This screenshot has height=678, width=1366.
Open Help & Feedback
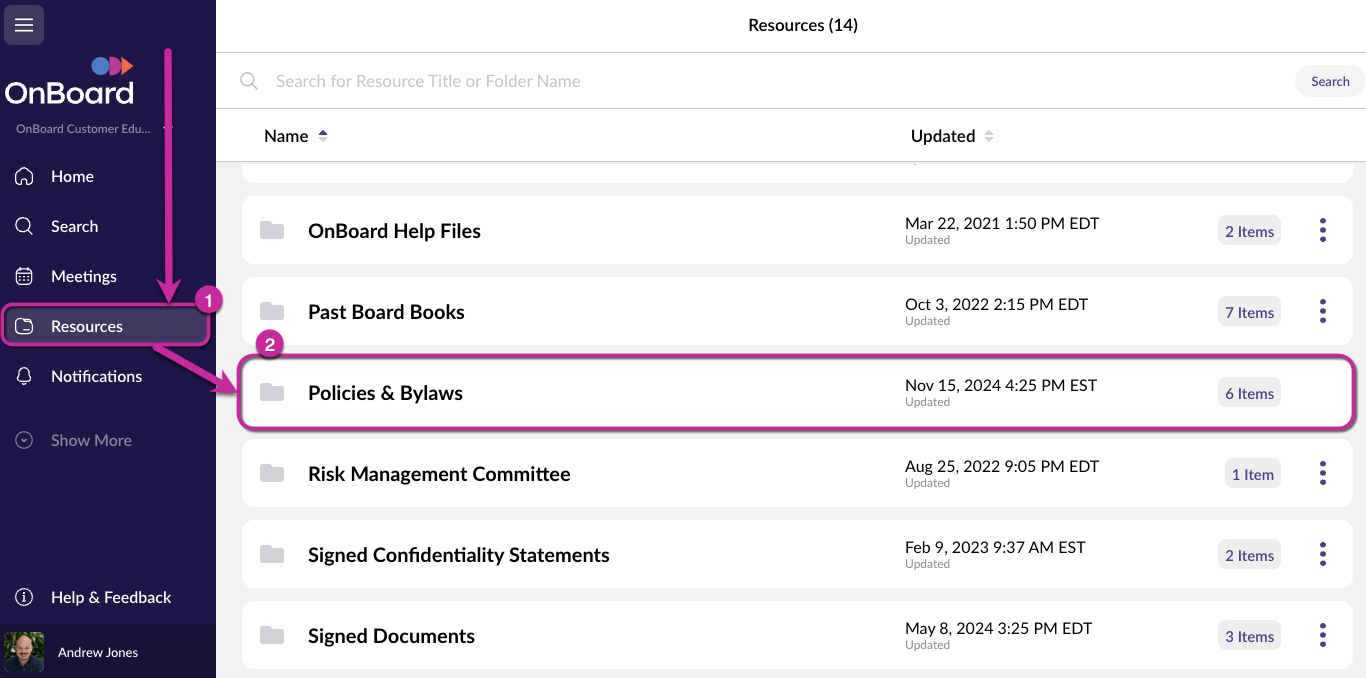(x=110, y=597)
